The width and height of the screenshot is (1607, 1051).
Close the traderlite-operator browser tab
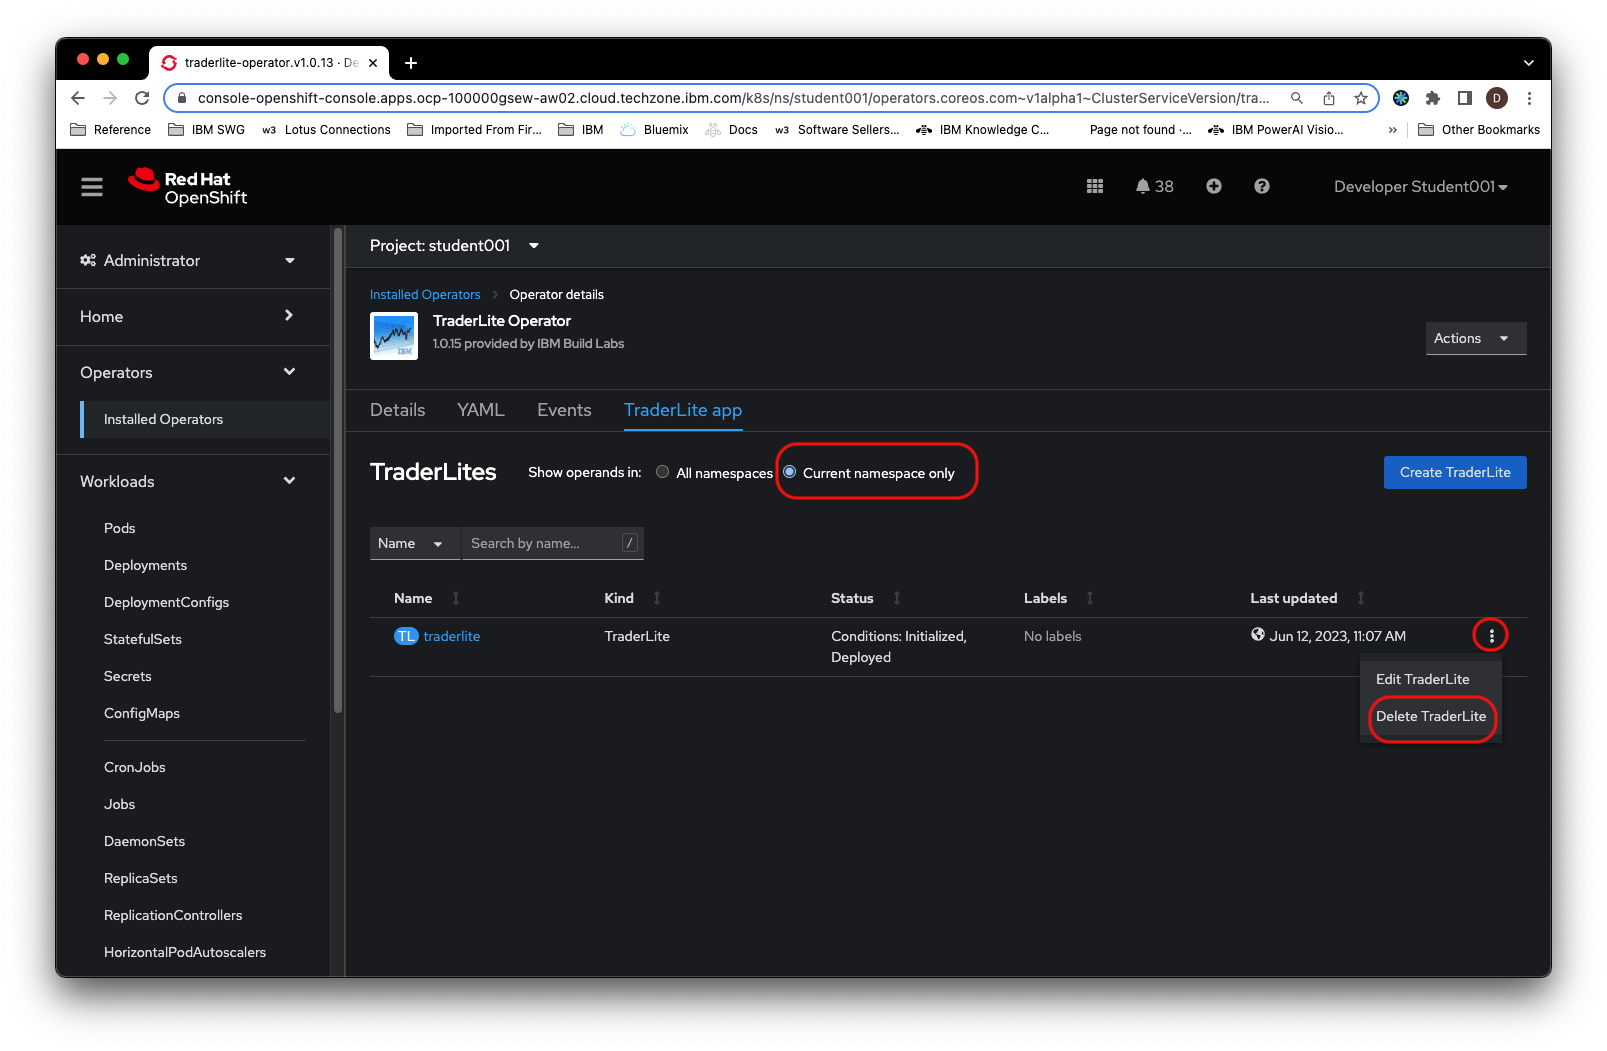373,63
